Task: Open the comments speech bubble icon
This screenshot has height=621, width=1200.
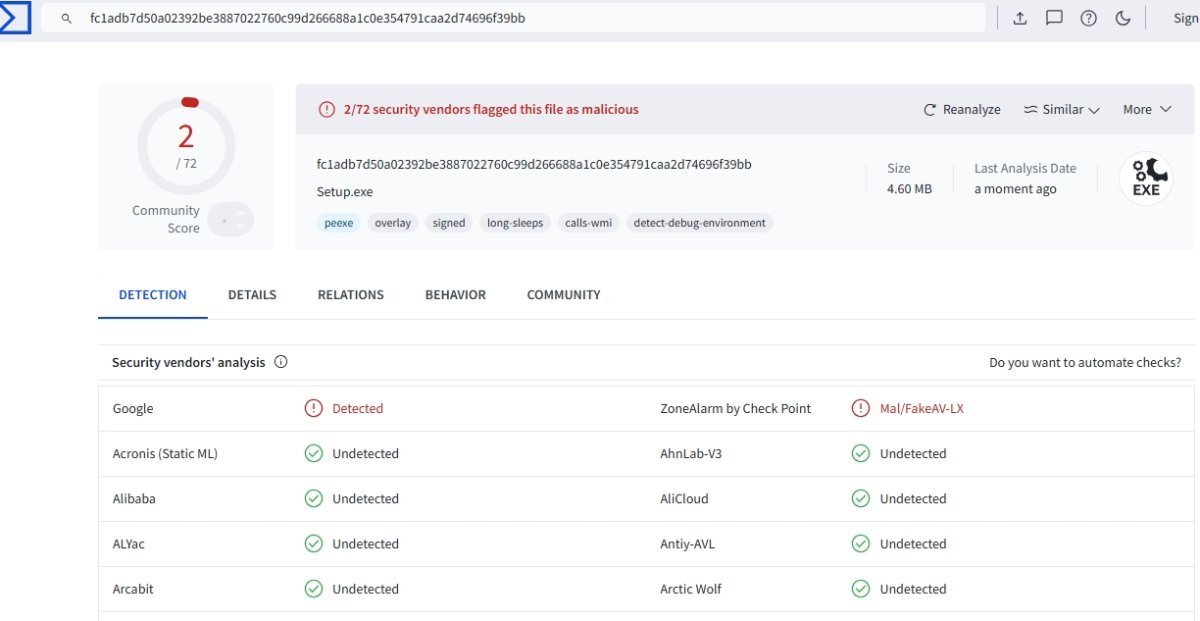Action: [1054, 18]
